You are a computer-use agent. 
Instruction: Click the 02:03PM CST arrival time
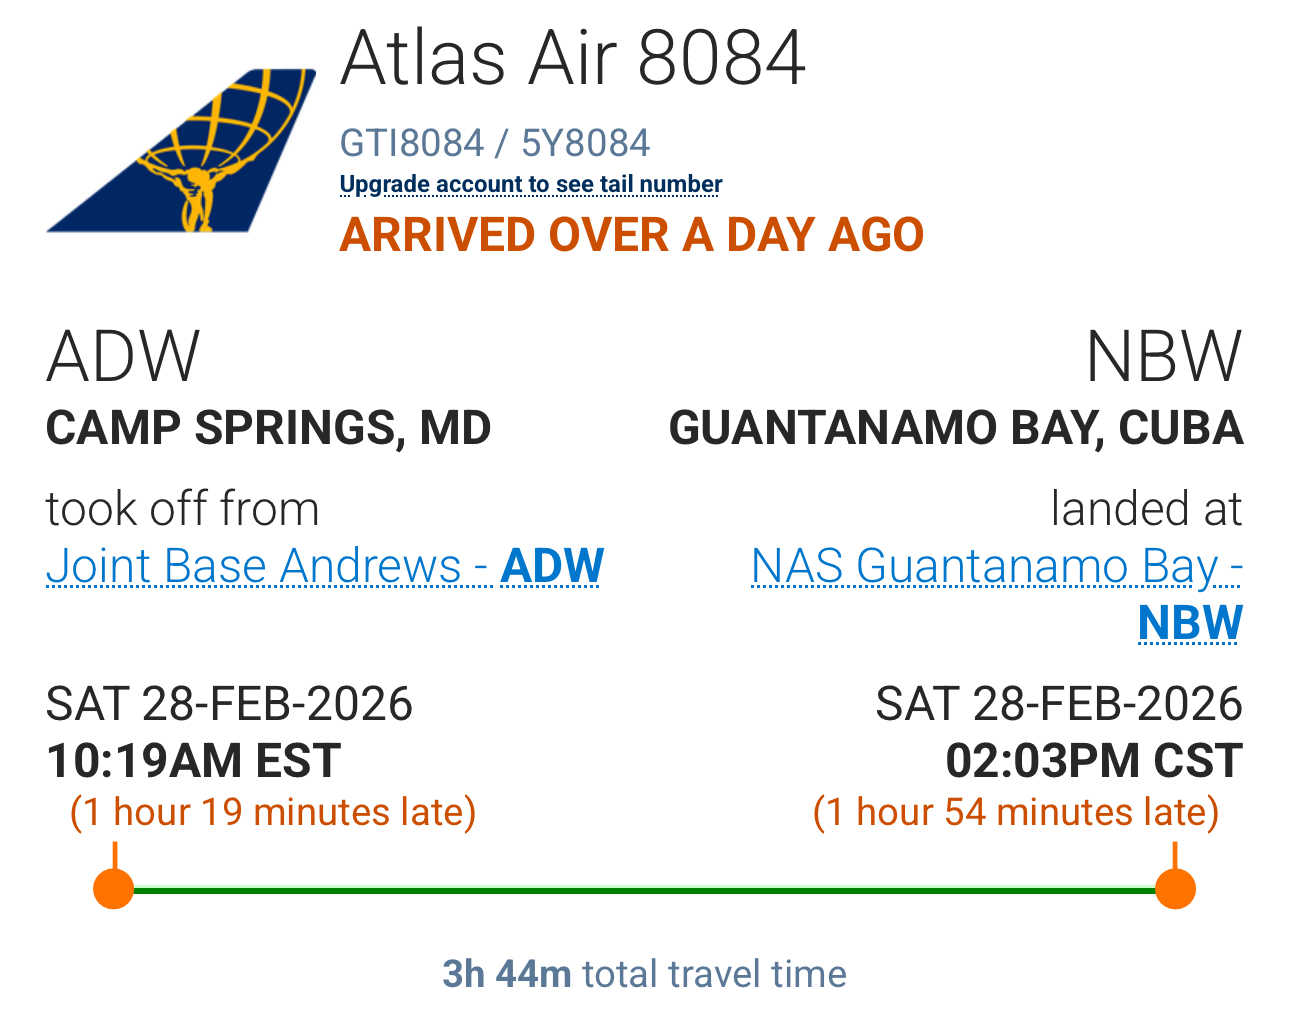(x=1094, y=761)
